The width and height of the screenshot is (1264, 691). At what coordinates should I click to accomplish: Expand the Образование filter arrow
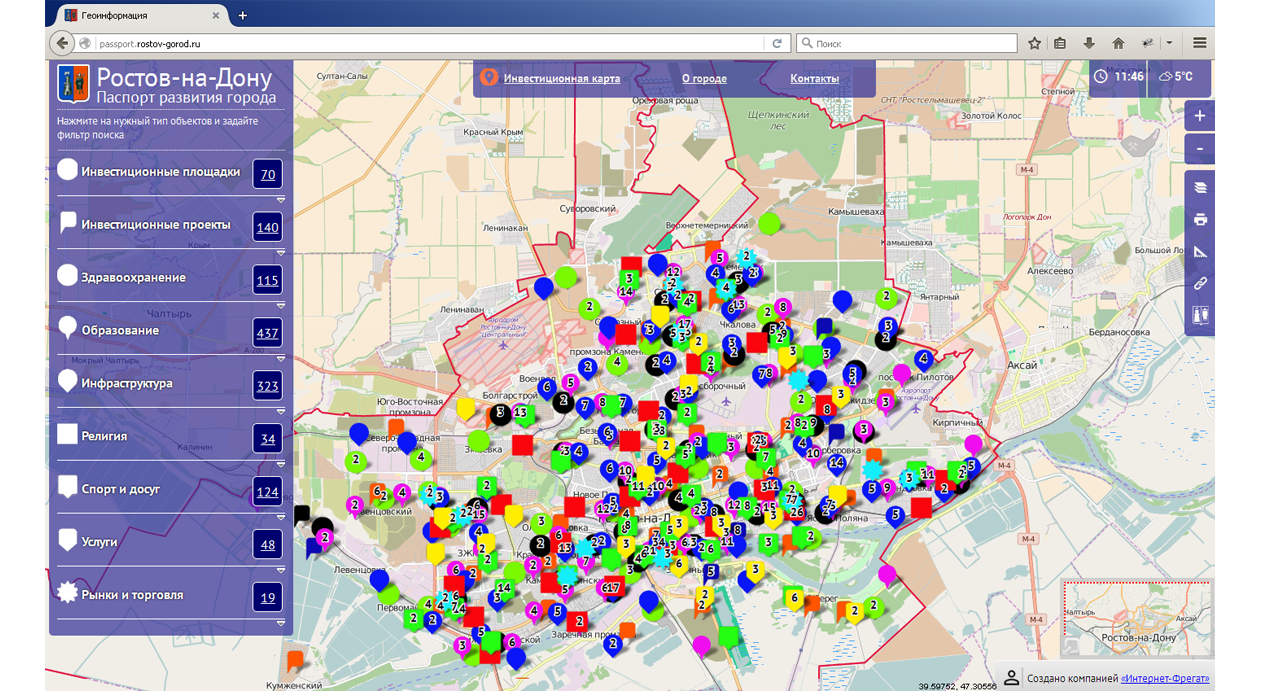281,358
